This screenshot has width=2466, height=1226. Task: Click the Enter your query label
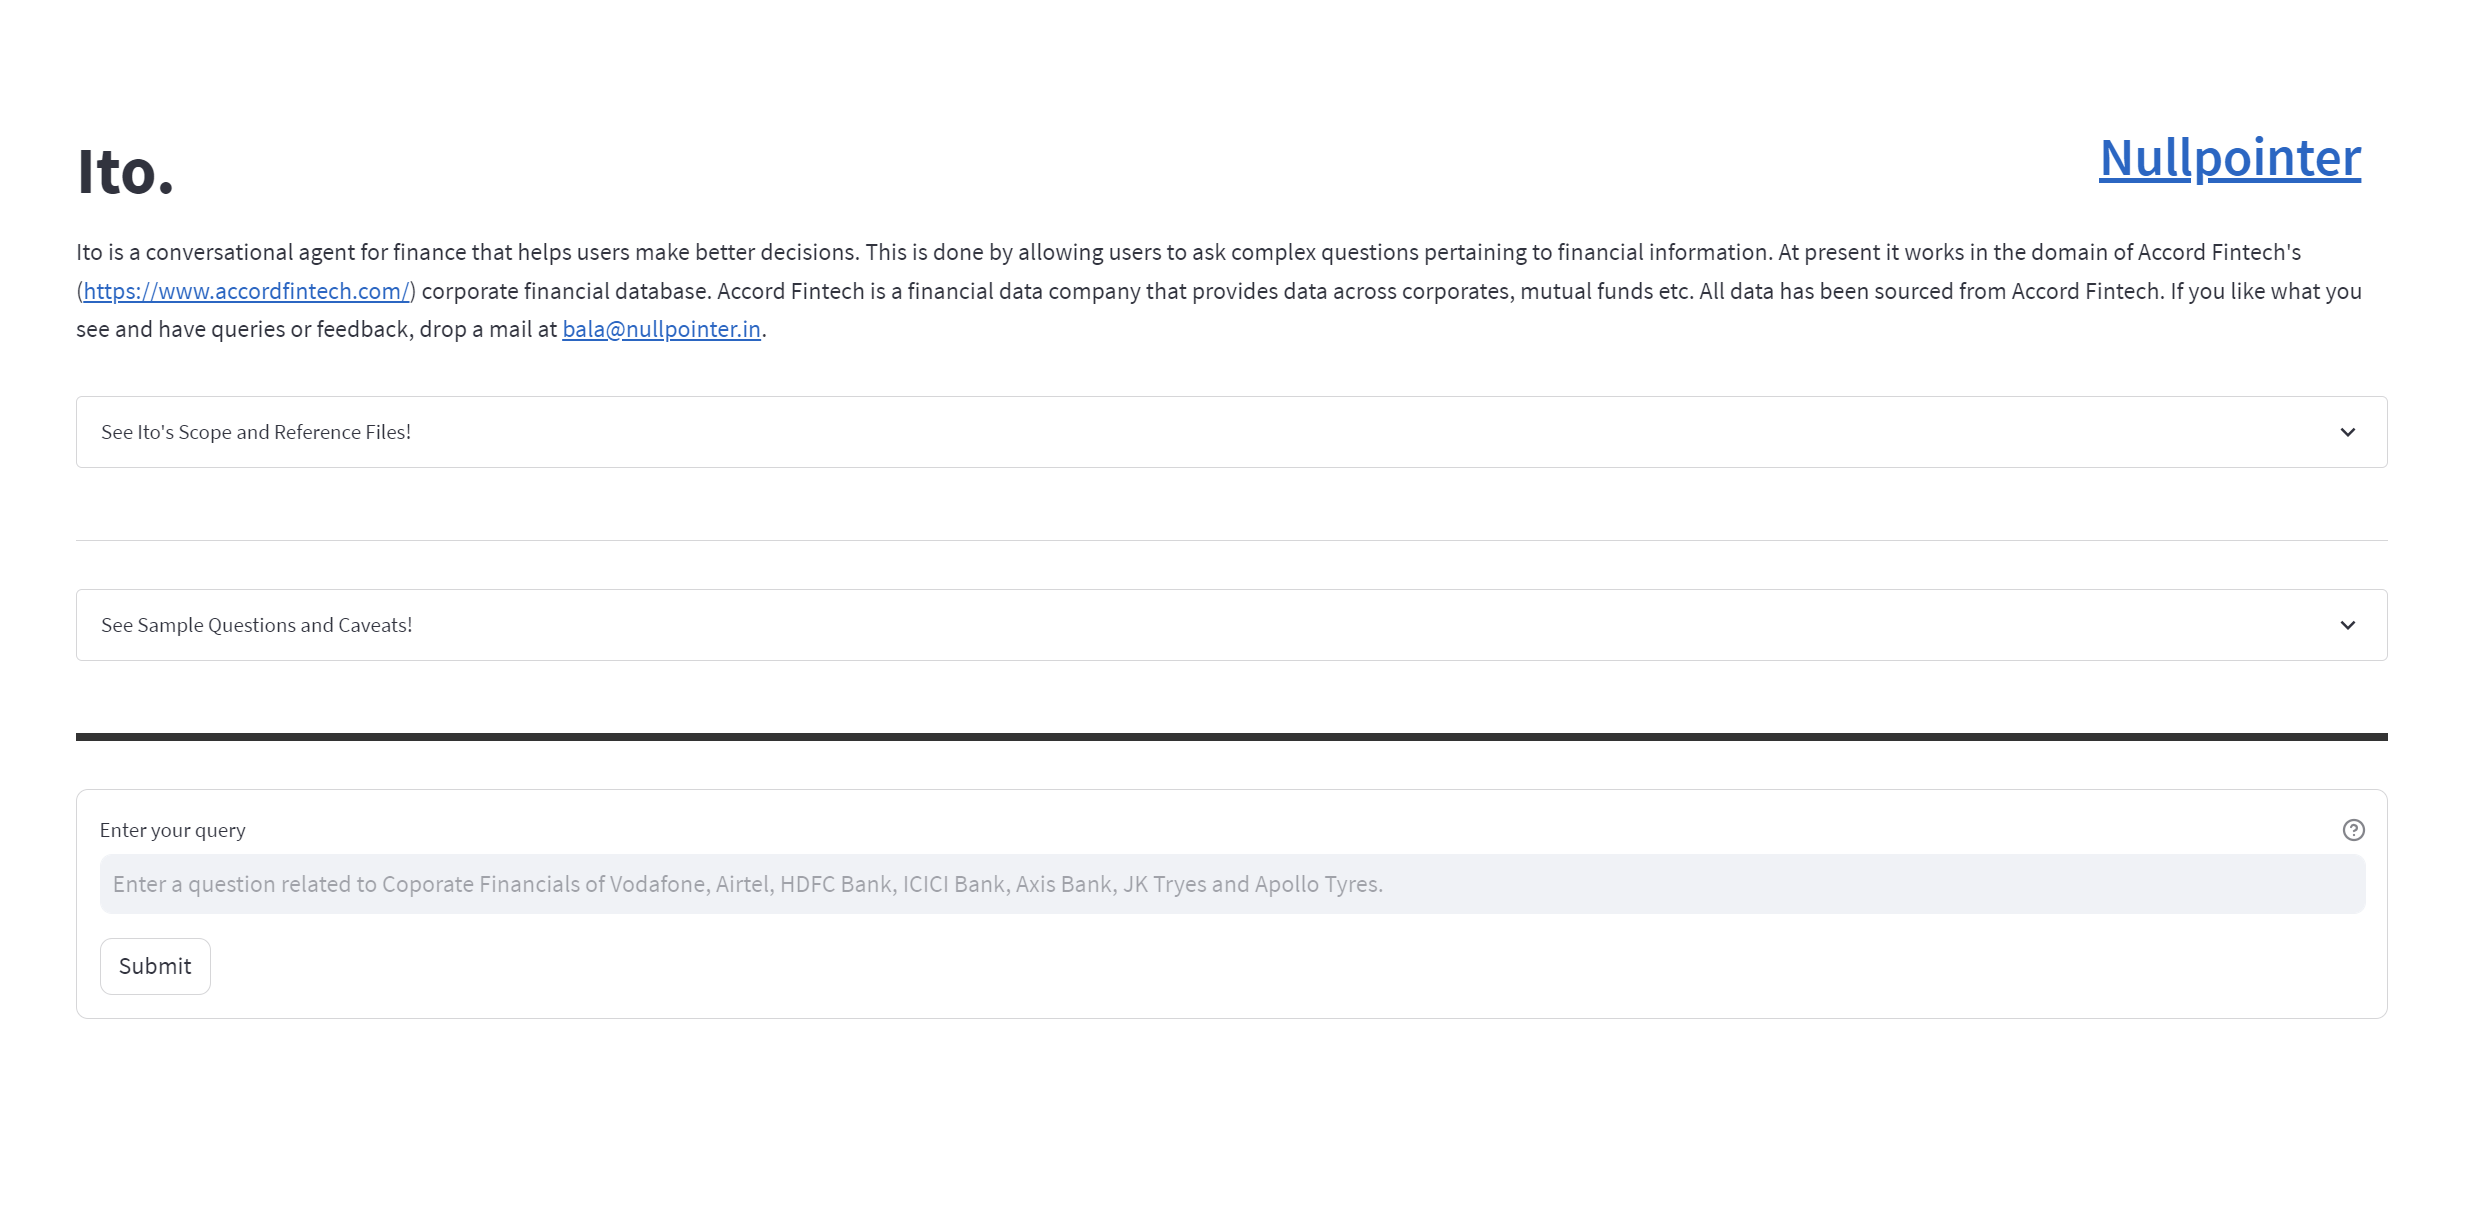pos(172,830)
